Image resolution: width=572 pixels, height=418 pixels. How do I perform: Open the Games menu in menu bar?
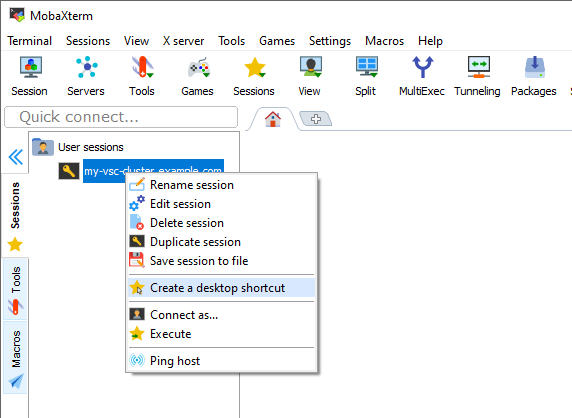[x=277, y=41]
